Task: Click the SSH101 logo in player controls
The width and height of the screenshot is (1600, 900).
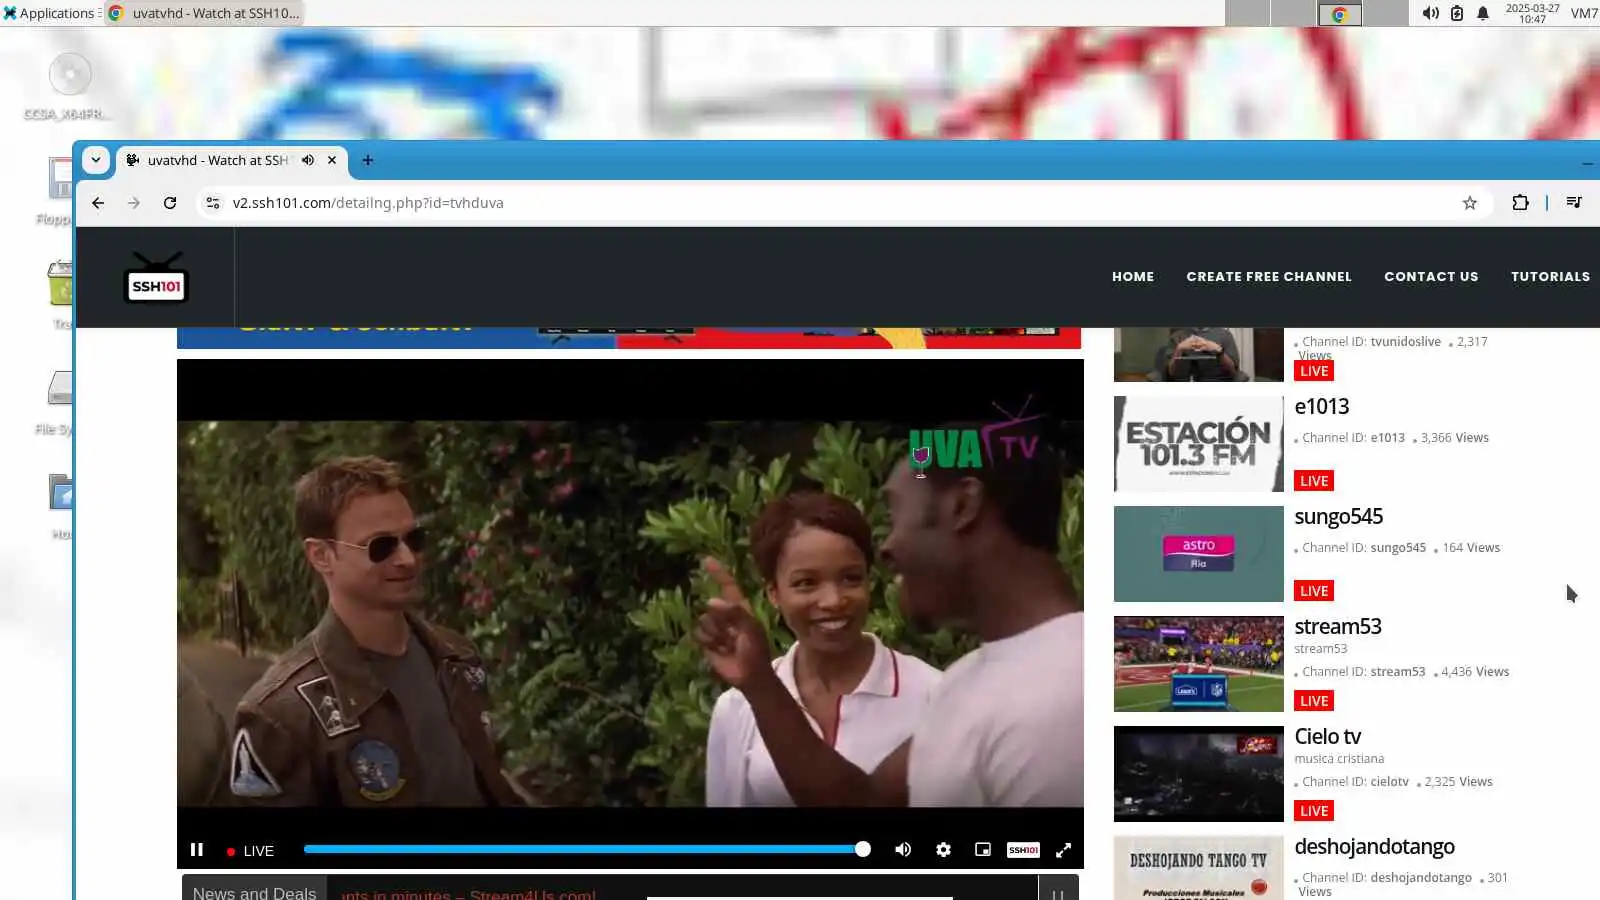Action: pyautogui.click(x=1023, y=850)
